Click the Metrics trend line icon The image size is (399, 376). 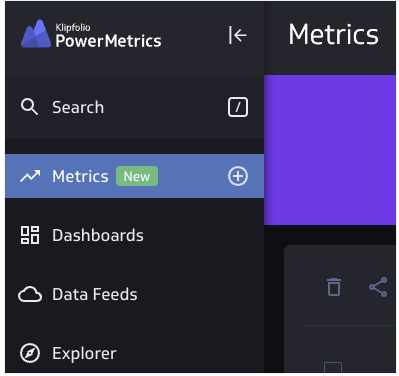(x=30, y=176)
